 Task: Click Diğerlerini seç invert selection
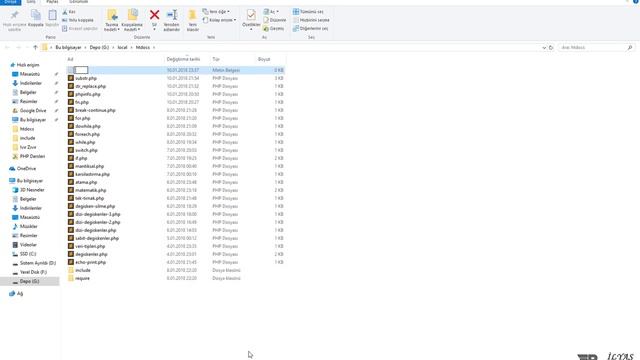click(x=310, y=29)
